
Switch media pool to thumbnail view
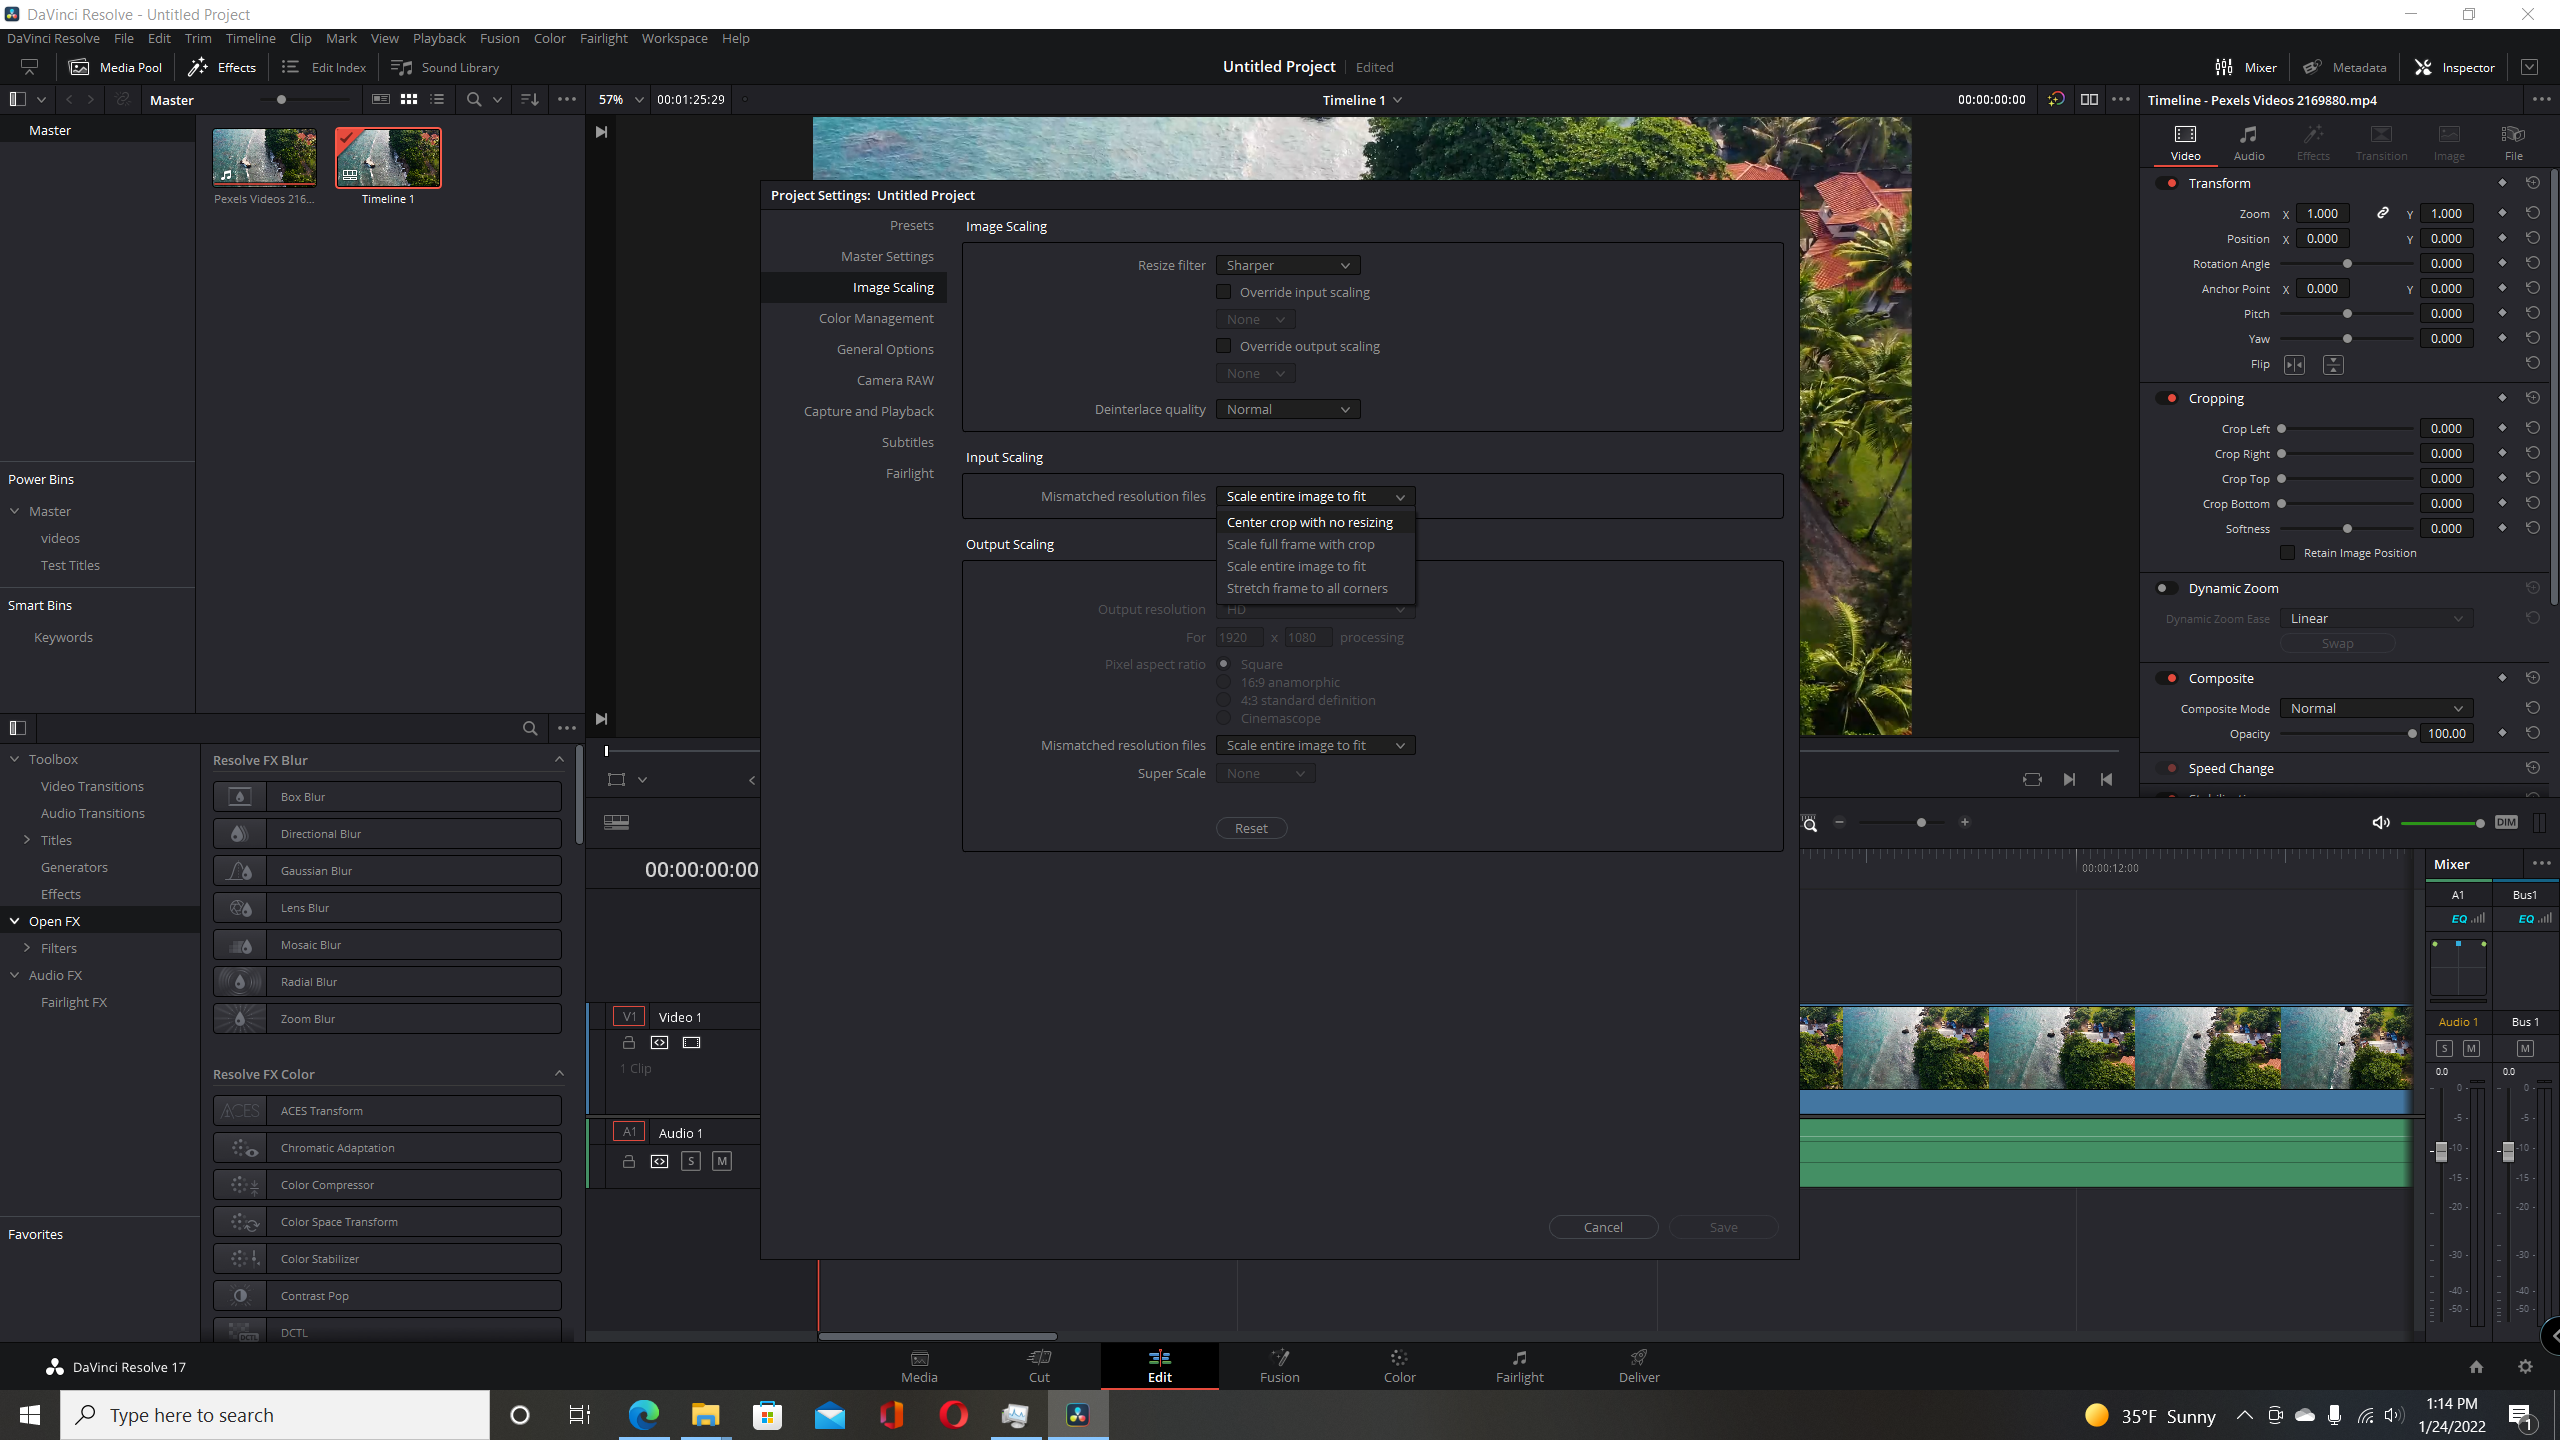coord(409,99)
